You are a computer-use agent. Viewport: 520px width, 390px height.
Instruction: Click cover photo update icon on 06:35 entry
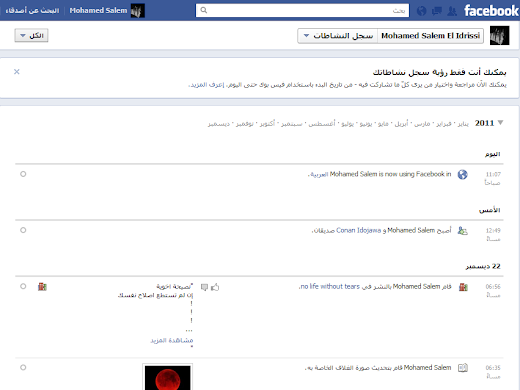[x=463, y=368]
